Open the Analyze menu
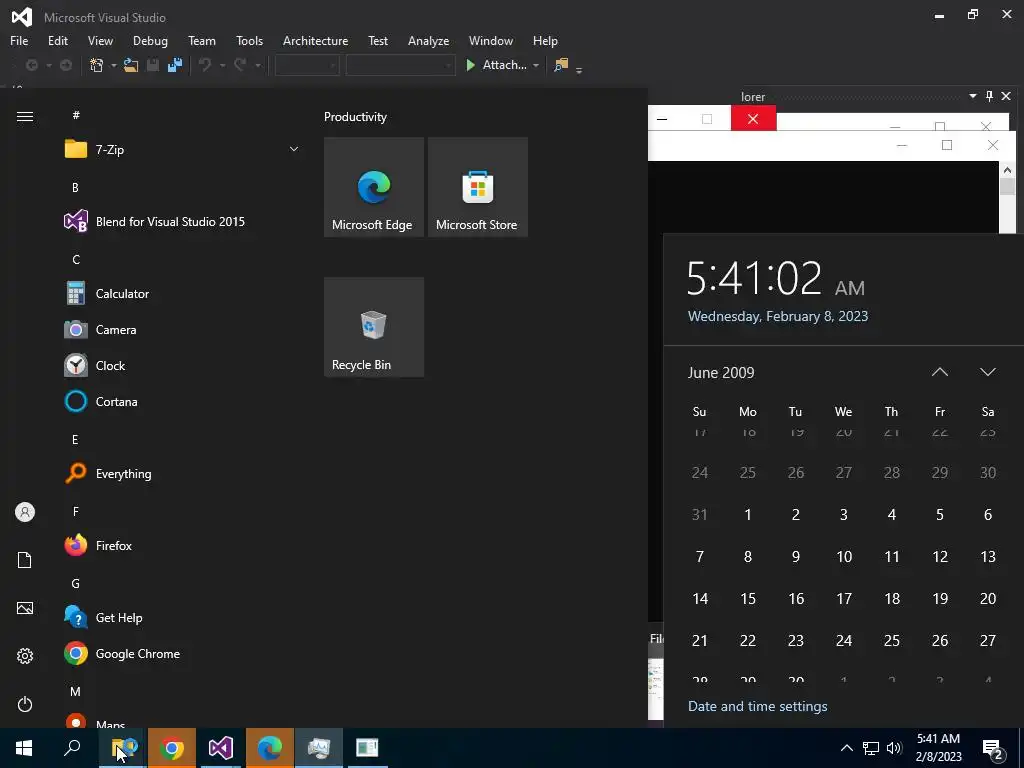The width and height of the screenshot is (1024, 768). pos(428,40)
